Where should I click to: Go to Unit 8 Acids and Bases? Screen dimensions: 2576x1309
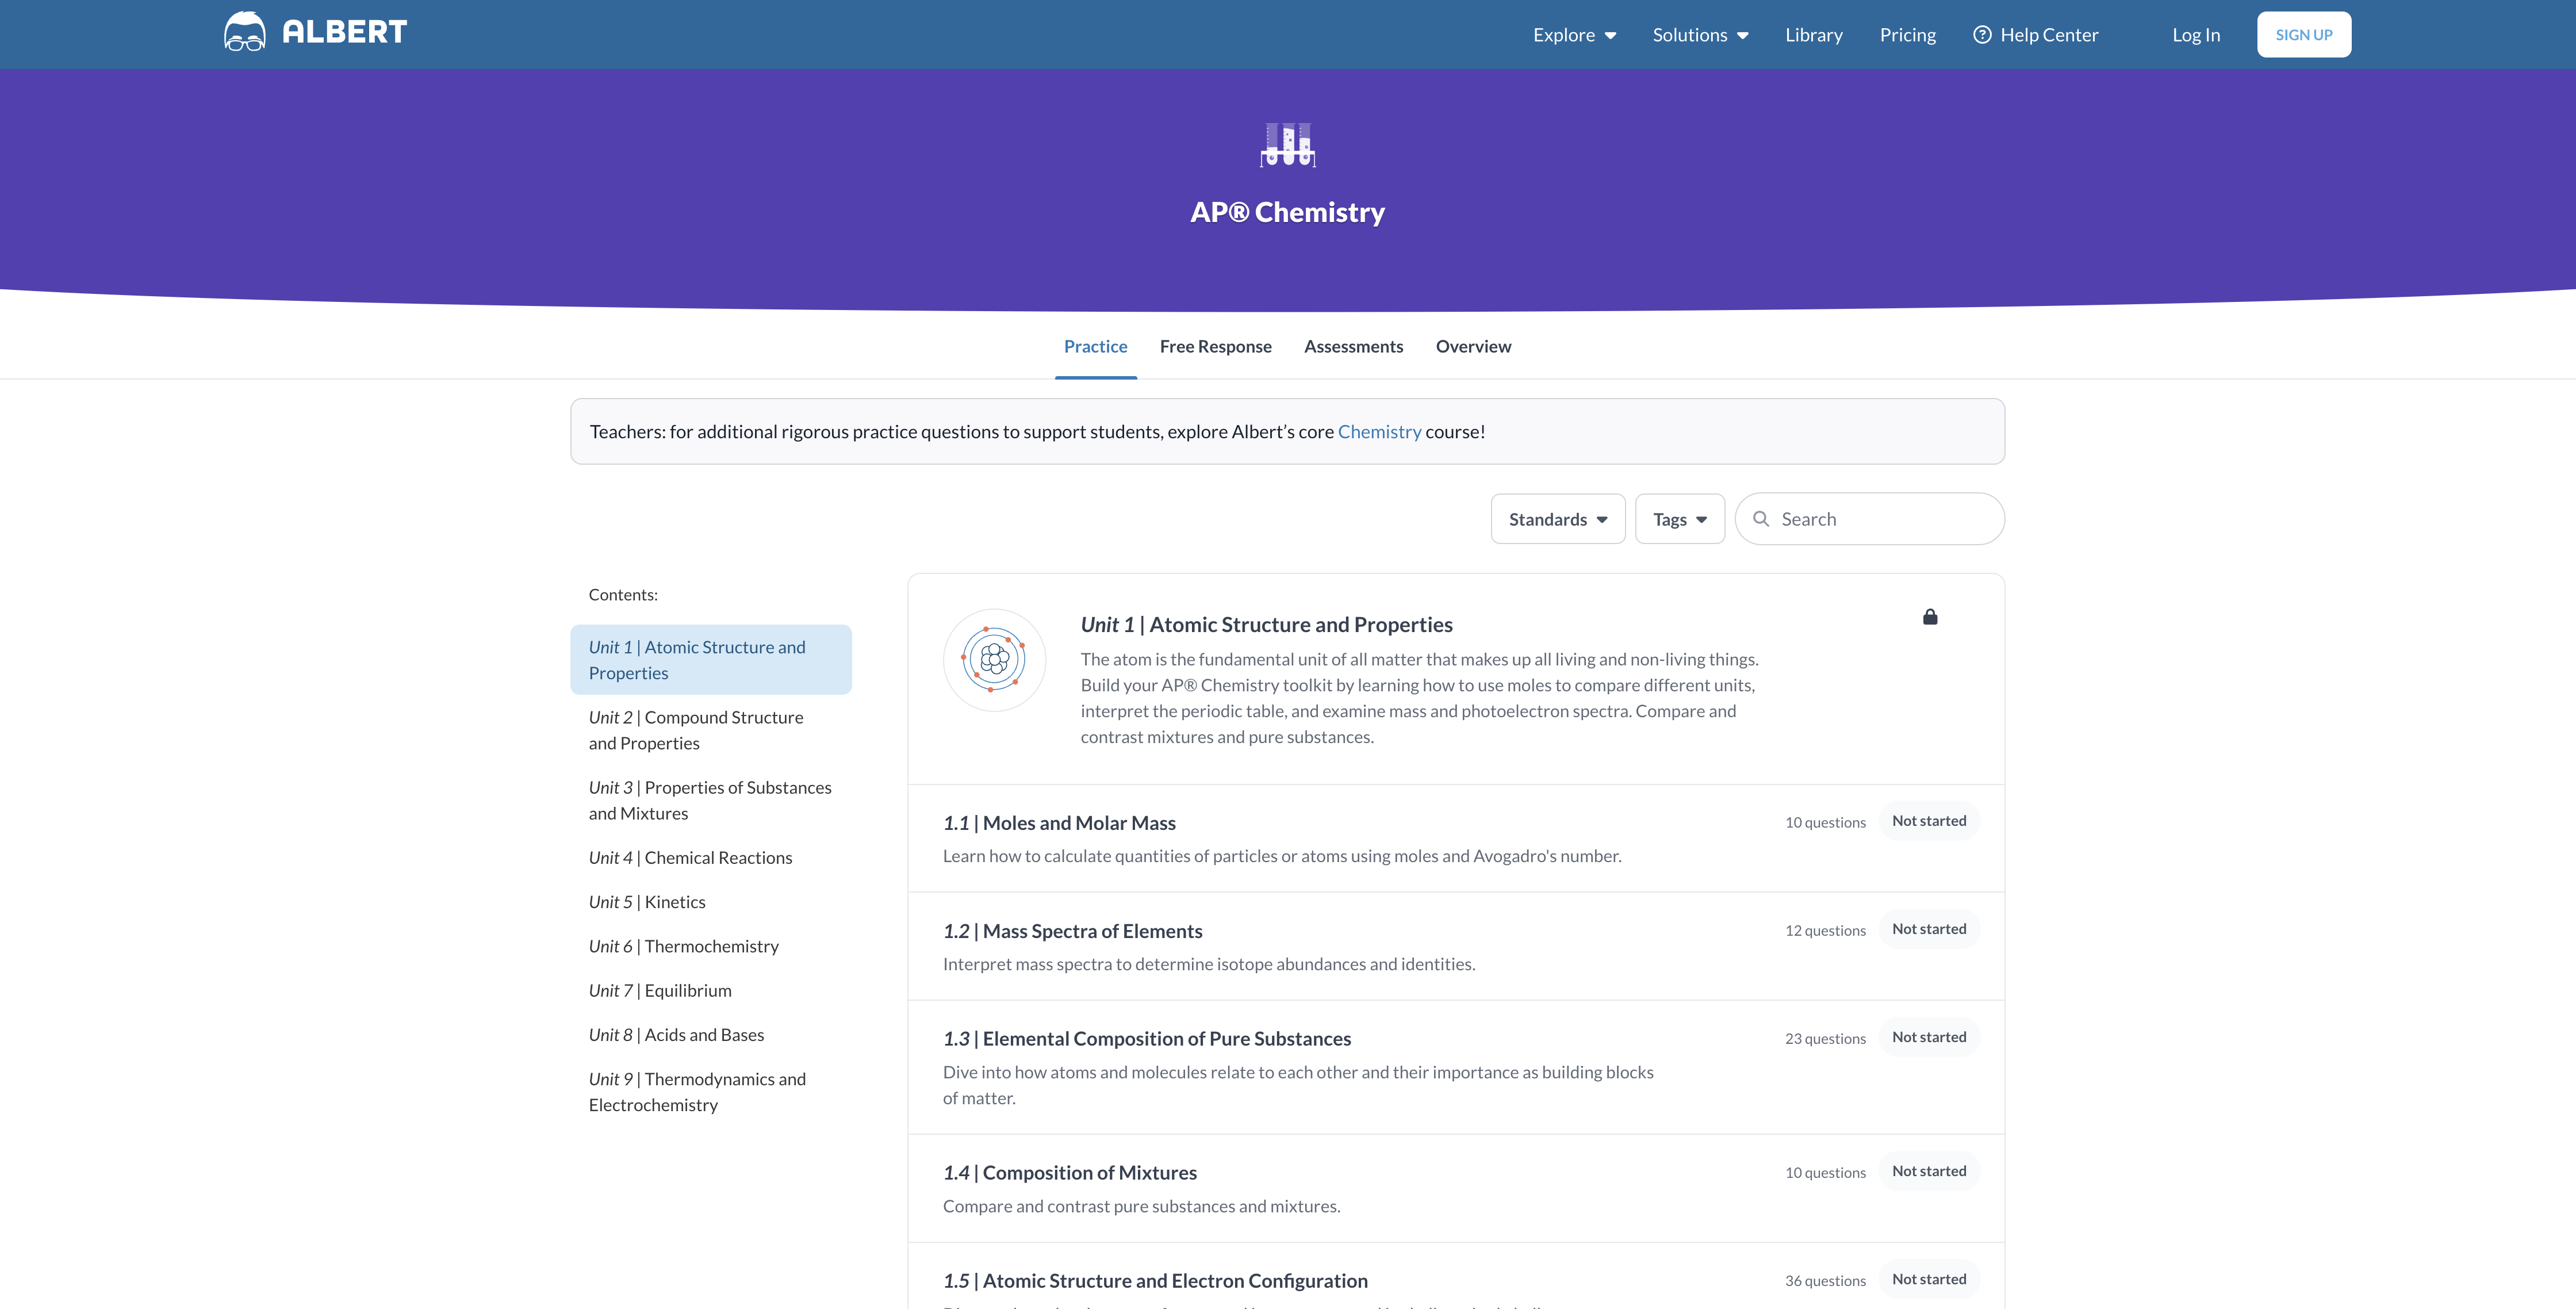(676, 1035)
